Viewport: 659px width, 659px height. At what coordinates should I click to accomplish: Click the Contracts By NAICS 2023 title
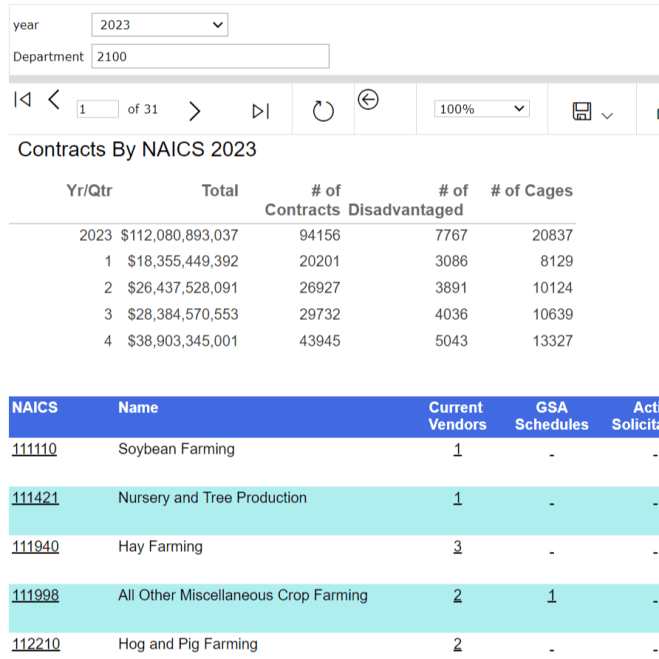click(137, 150)
